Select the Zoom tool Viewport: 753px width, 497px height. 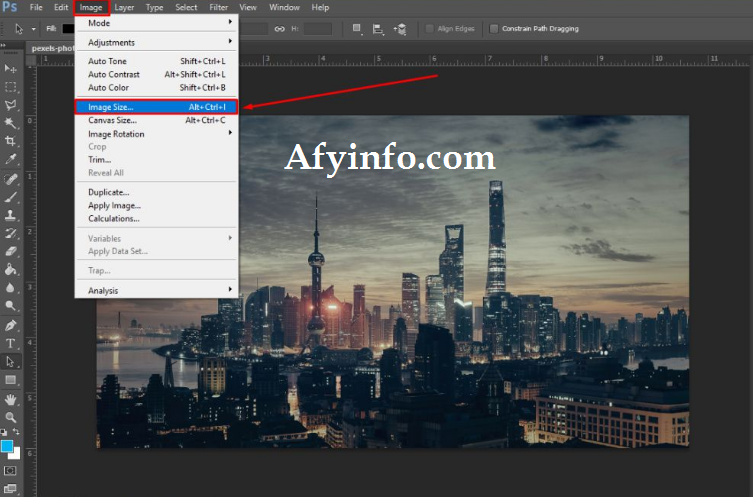(11, 417)
